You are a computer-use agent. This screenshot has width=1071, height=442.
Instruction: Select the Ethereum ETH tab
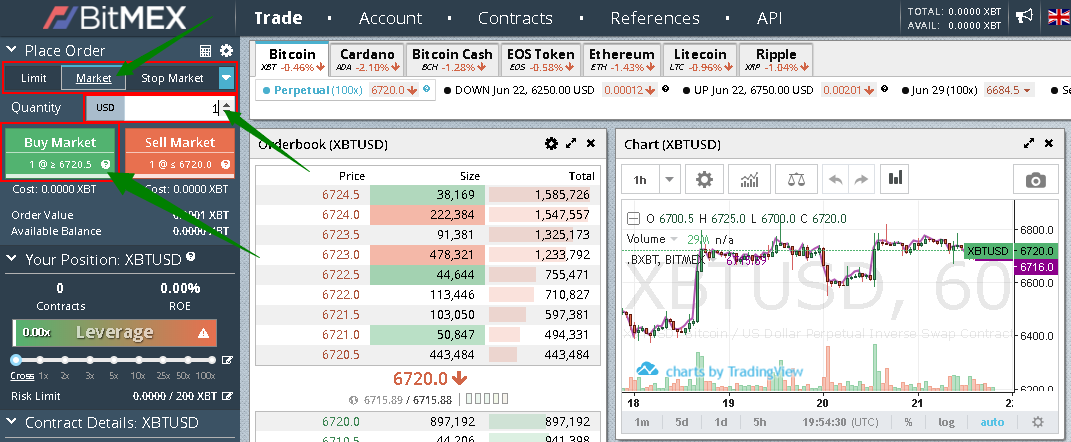coord(622,59)
